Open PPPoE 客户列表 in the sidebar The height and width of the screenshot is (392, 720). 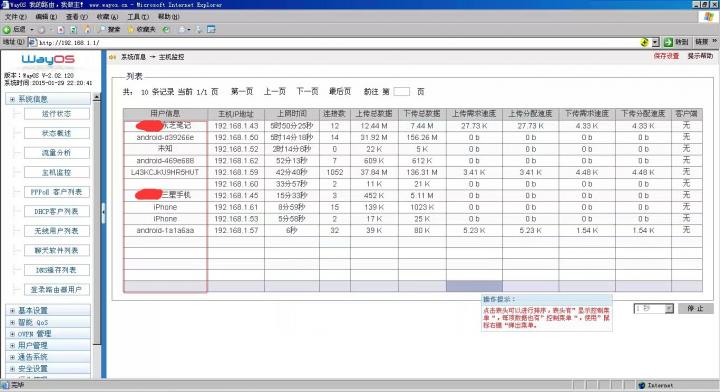tap(56, 192)
